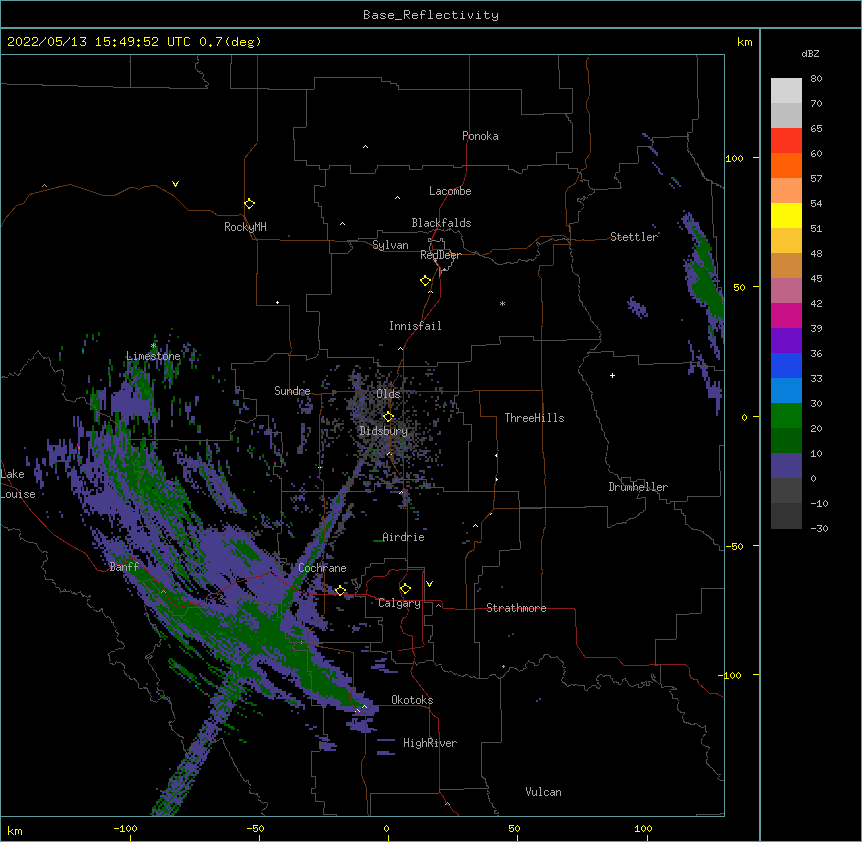Click the yellow marker south of RedDeer
Viewport: 862px width, 842px height.
pos(425,280)
